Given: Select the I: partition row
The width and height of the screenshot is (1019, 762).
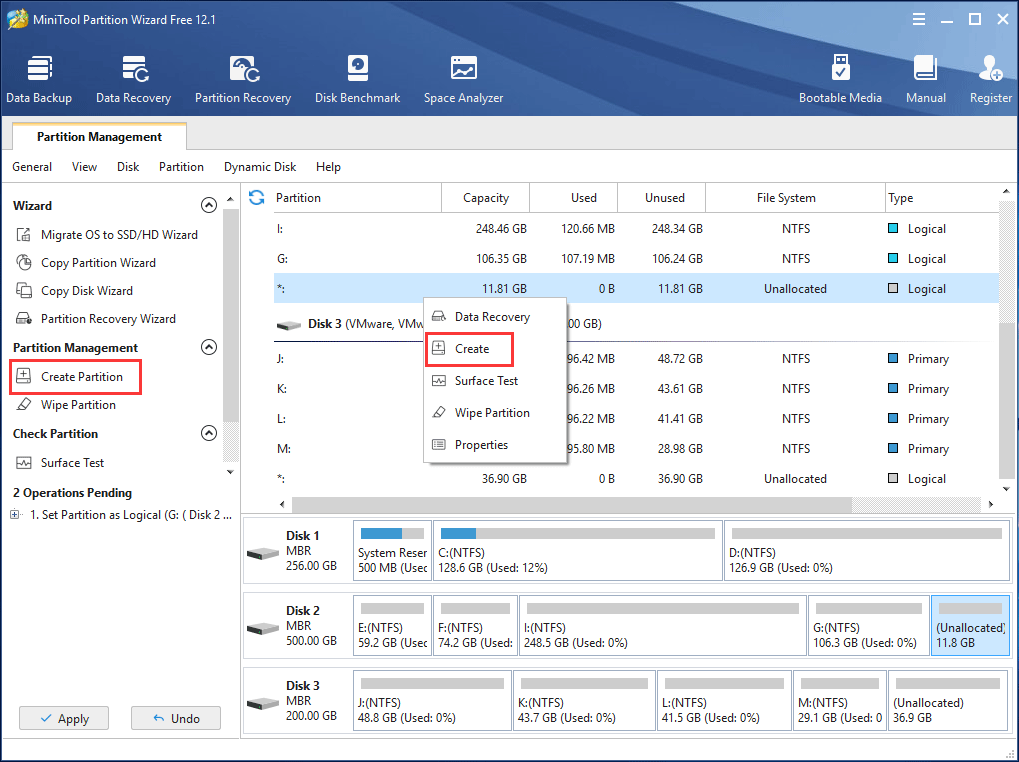Looking at the screenshot, I should 636,229.
